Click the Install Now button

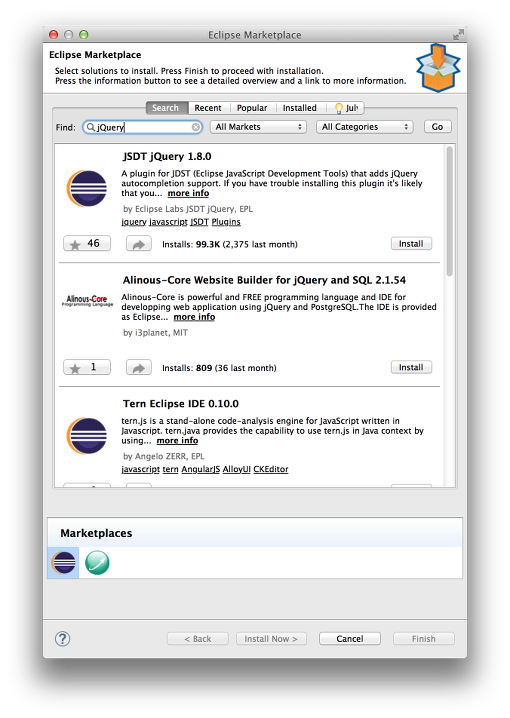[x=271, y=639]
